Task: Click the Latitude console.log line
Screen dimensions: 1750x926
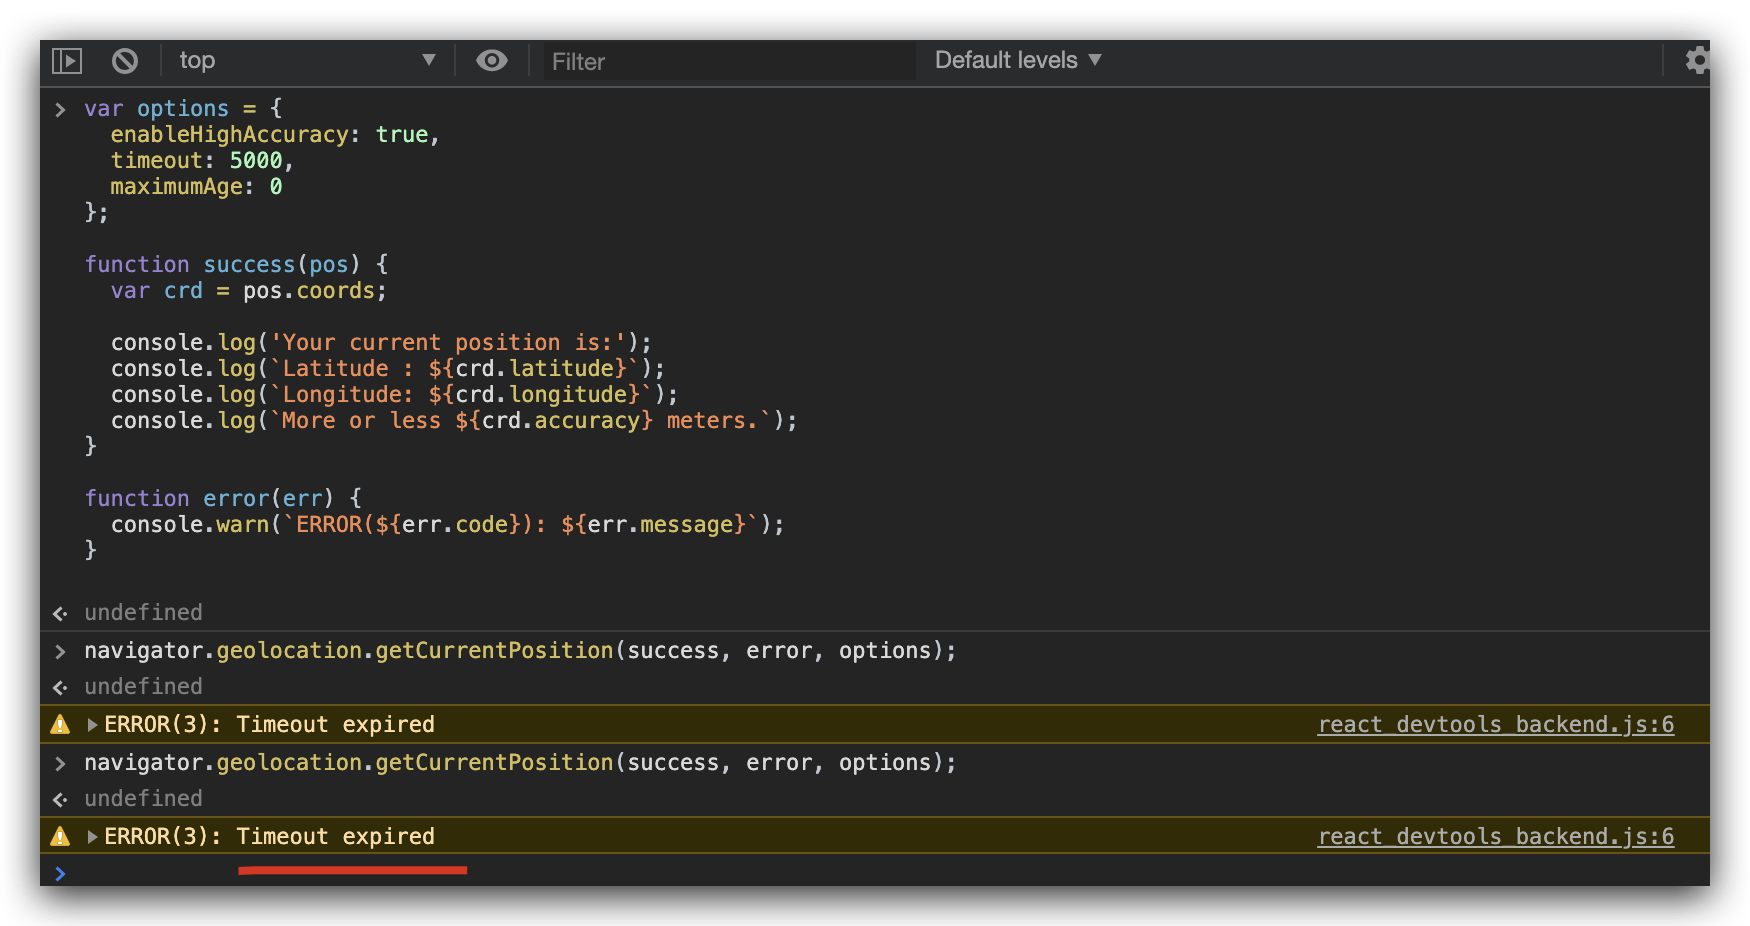Action: 387,369
